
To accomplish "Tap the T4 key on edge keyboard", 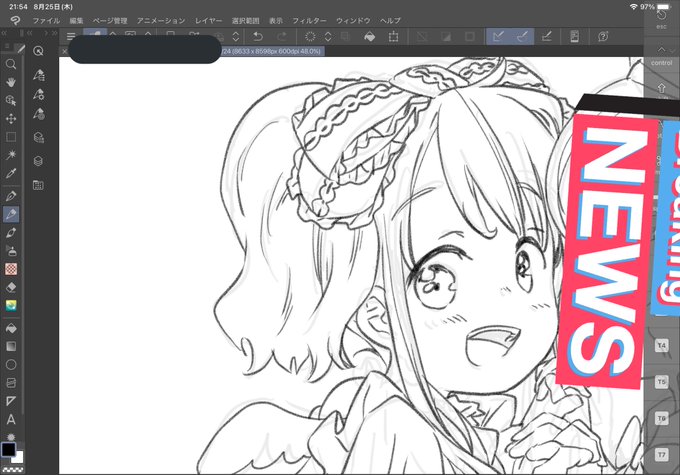I will [x=661, y=345].
